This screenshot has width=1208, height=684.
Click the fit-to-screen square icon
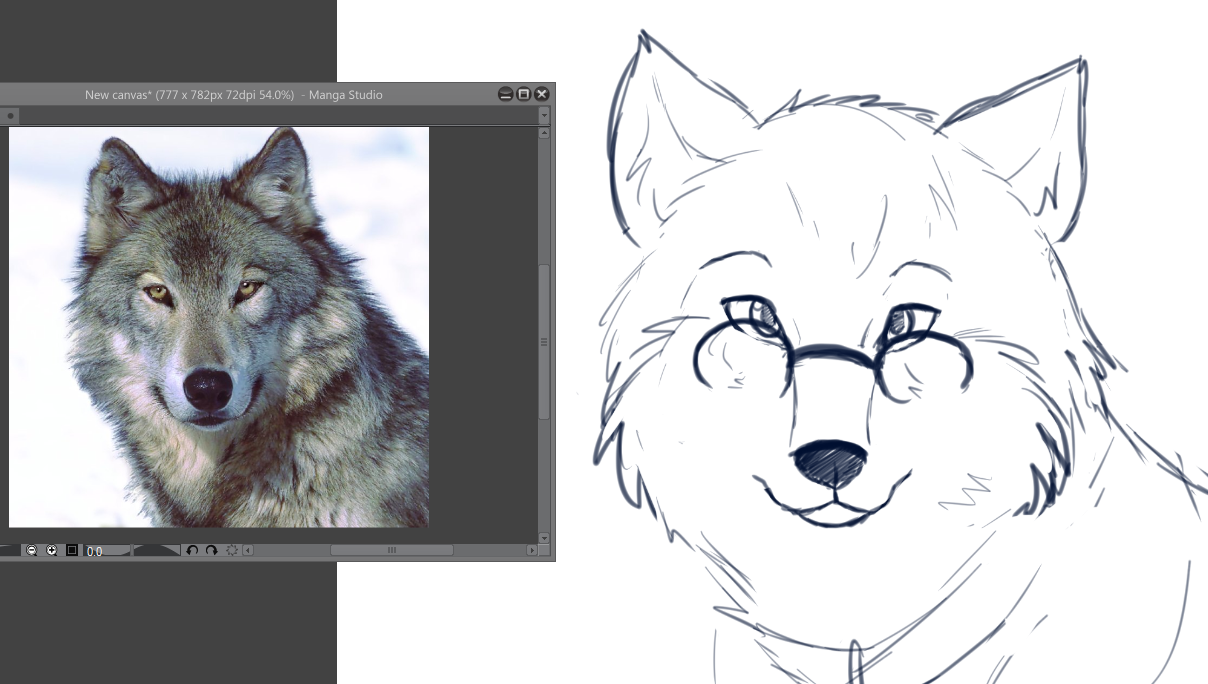(x=72, y=550)
